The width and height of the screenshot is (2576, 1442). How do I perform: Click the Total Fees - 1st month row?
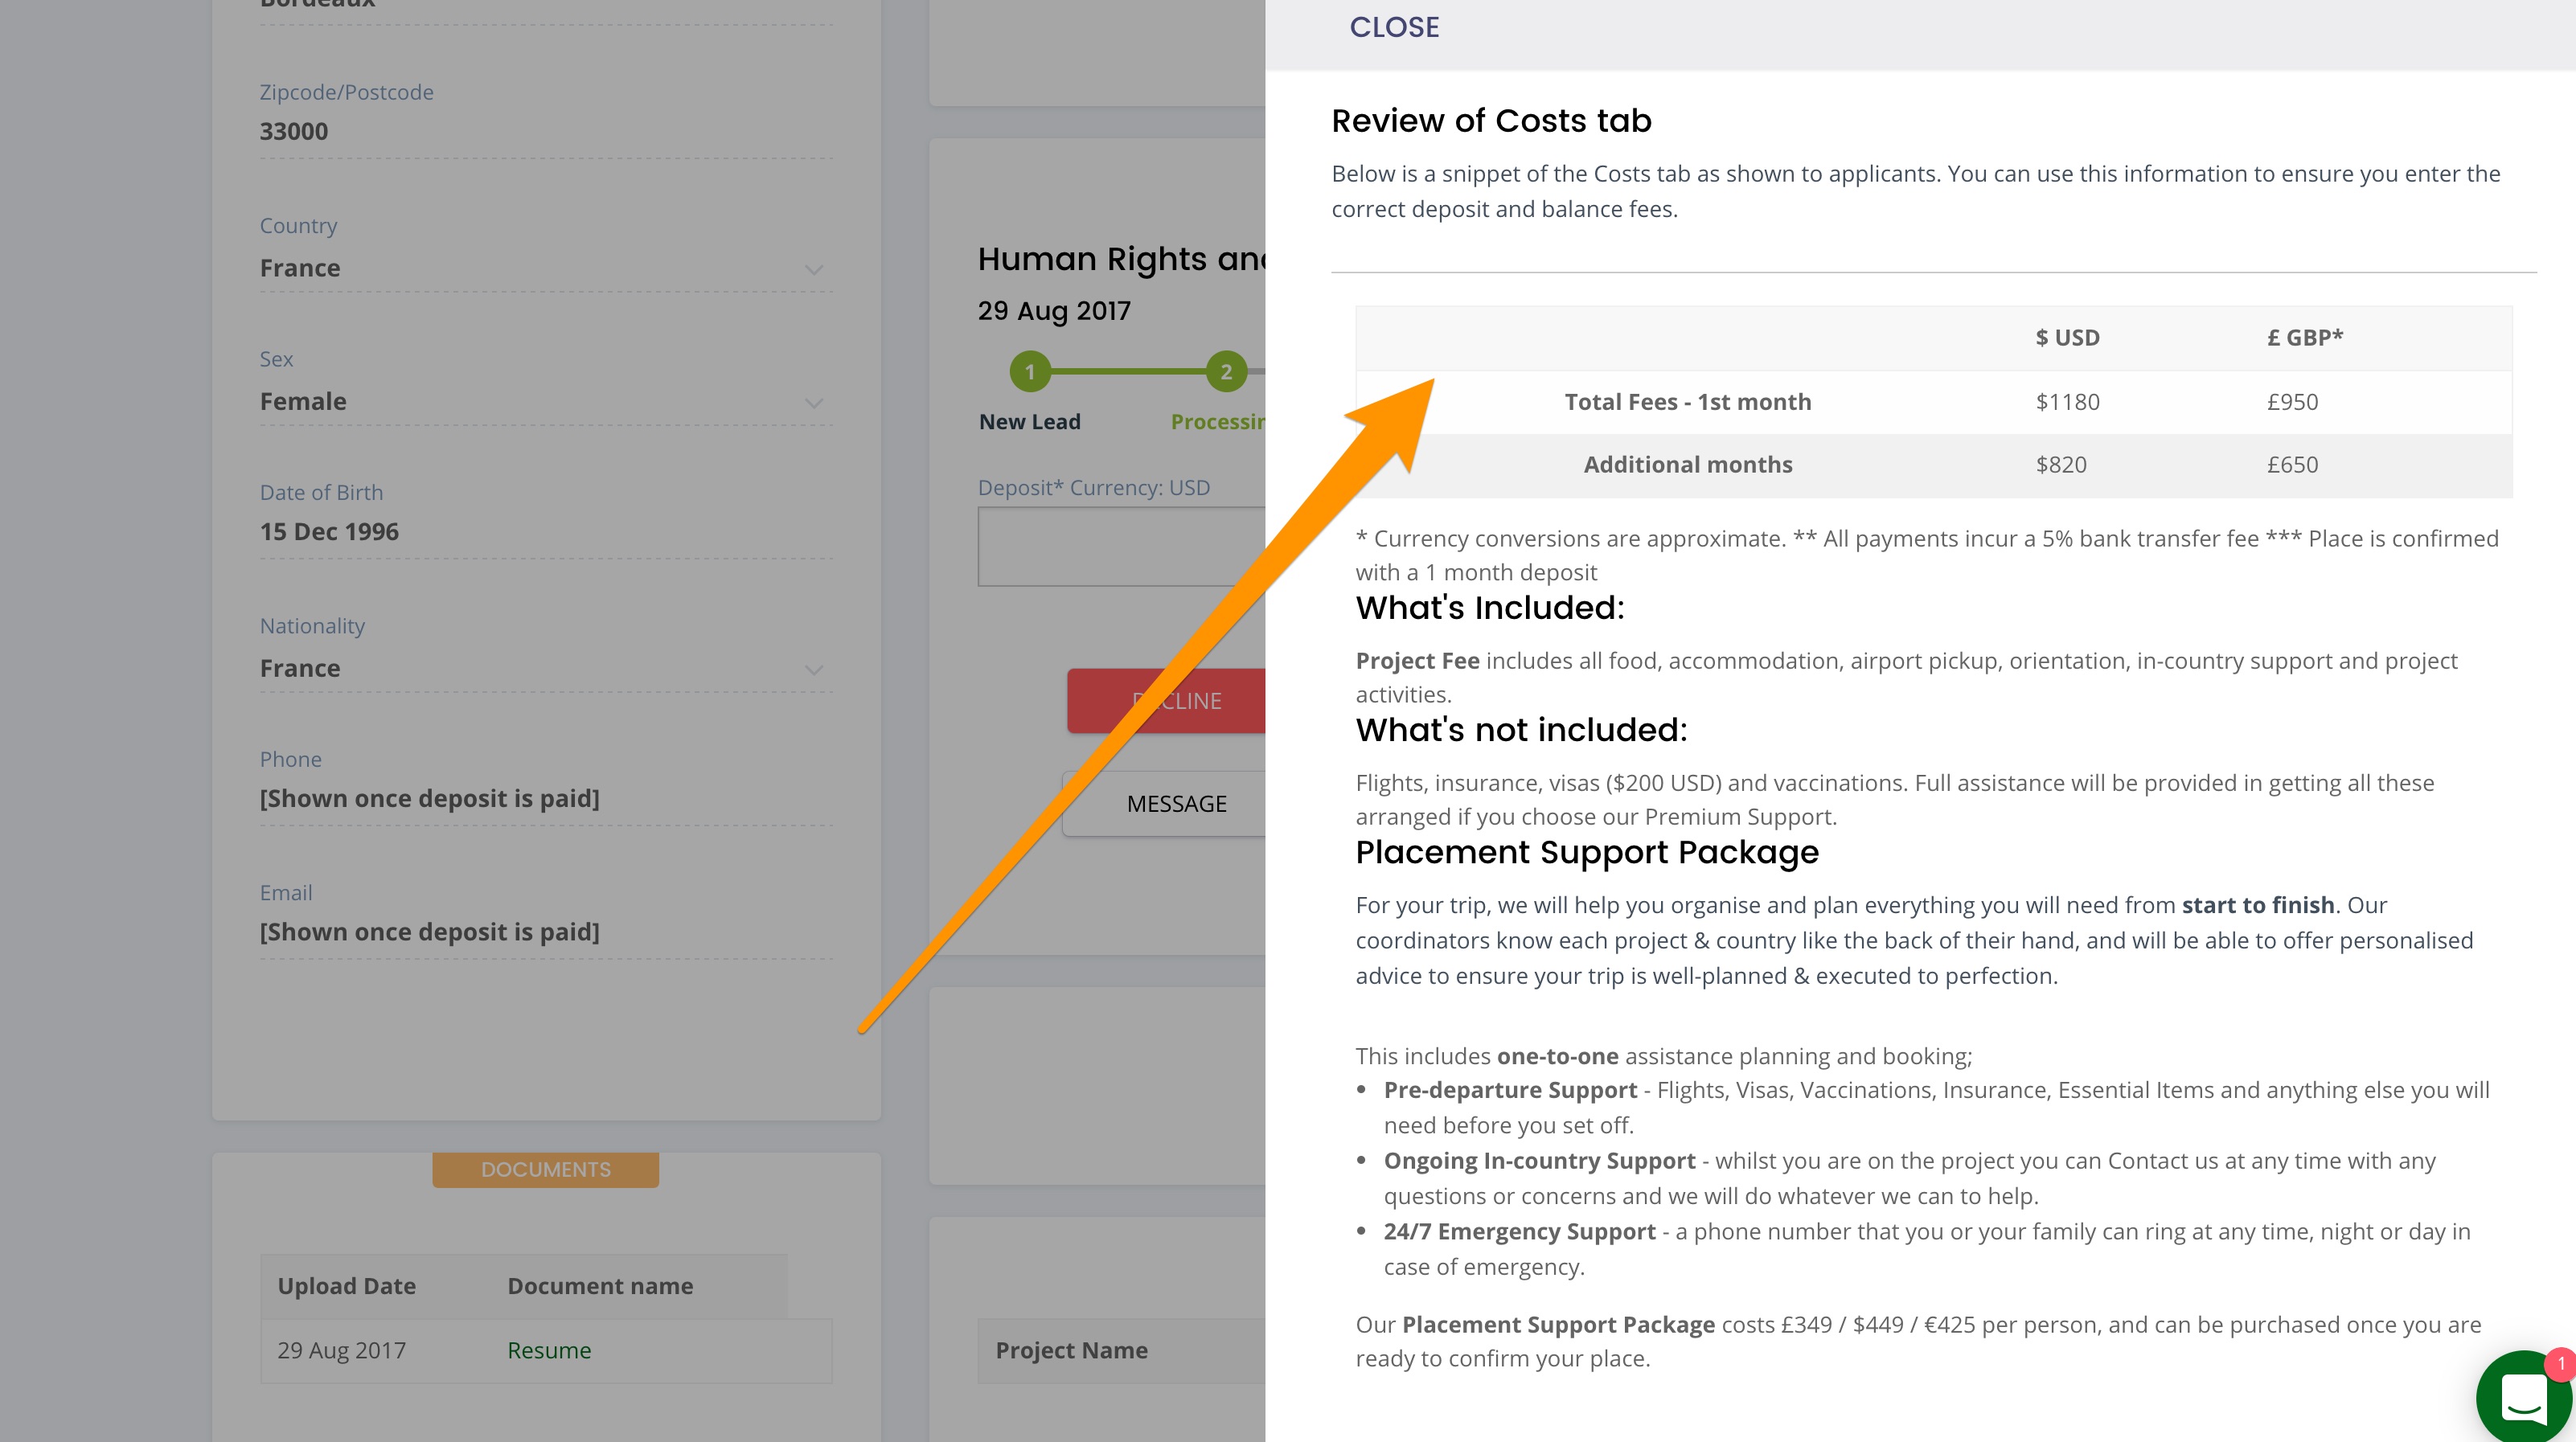coord(1687,402)
